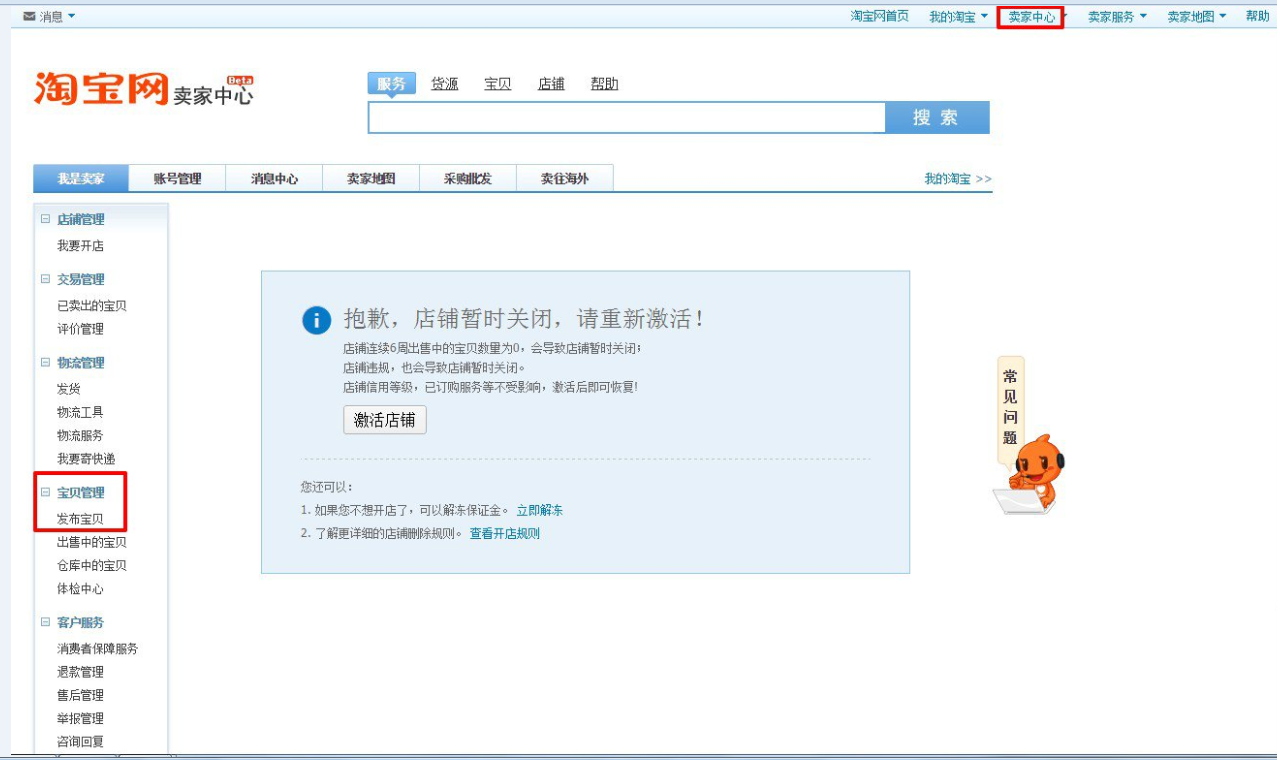
Task: Open 体检中心 in sidebar
Action: tap(80, 589)
